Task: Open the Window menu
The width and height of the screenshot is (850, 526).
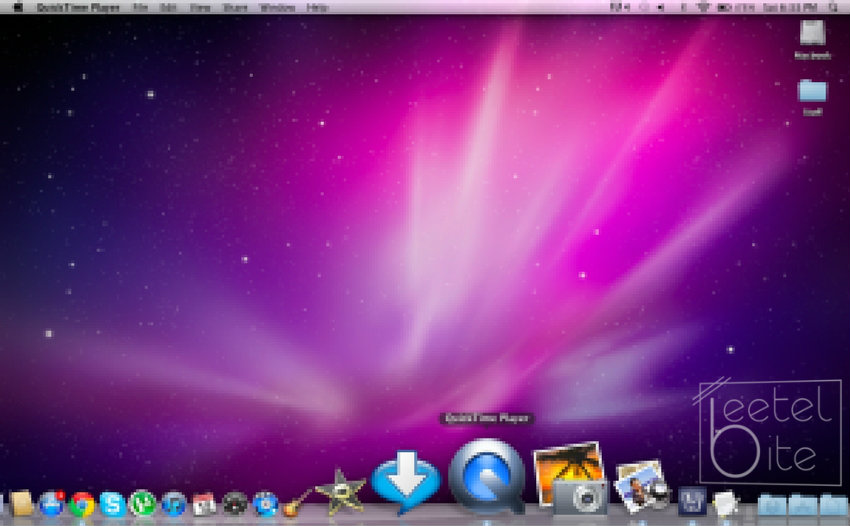Action: point(278,8)
